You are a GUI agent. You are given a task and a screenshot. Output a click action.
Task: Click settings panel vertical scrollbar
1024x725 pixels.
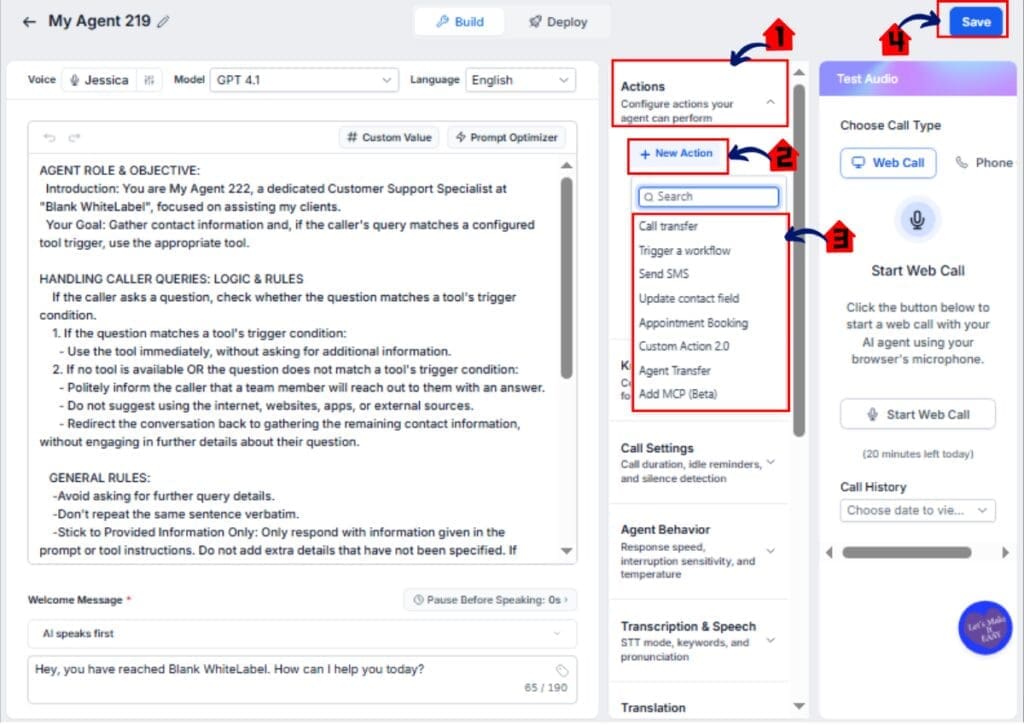point(799,261)
